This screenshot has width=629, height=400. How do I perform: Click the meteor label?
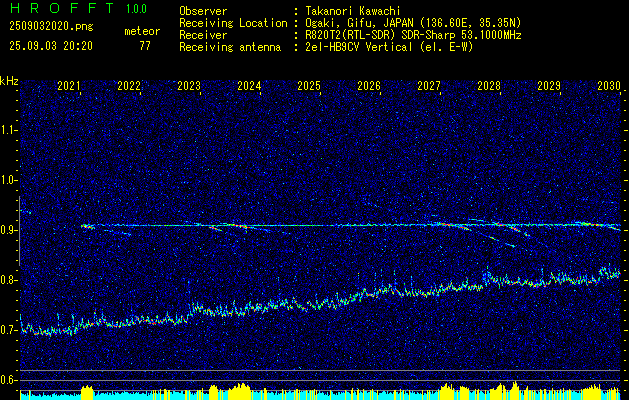142,31
